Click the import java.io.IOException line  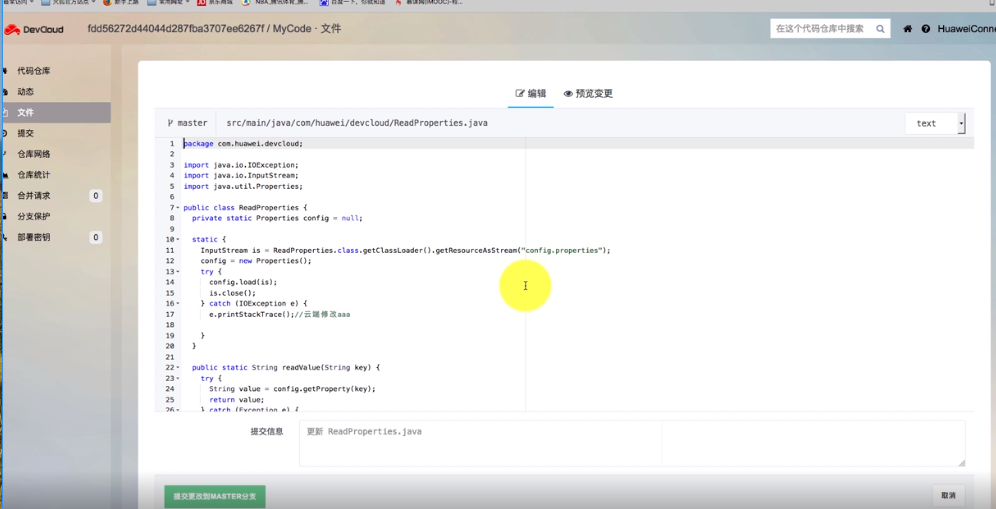coord(241,165)
